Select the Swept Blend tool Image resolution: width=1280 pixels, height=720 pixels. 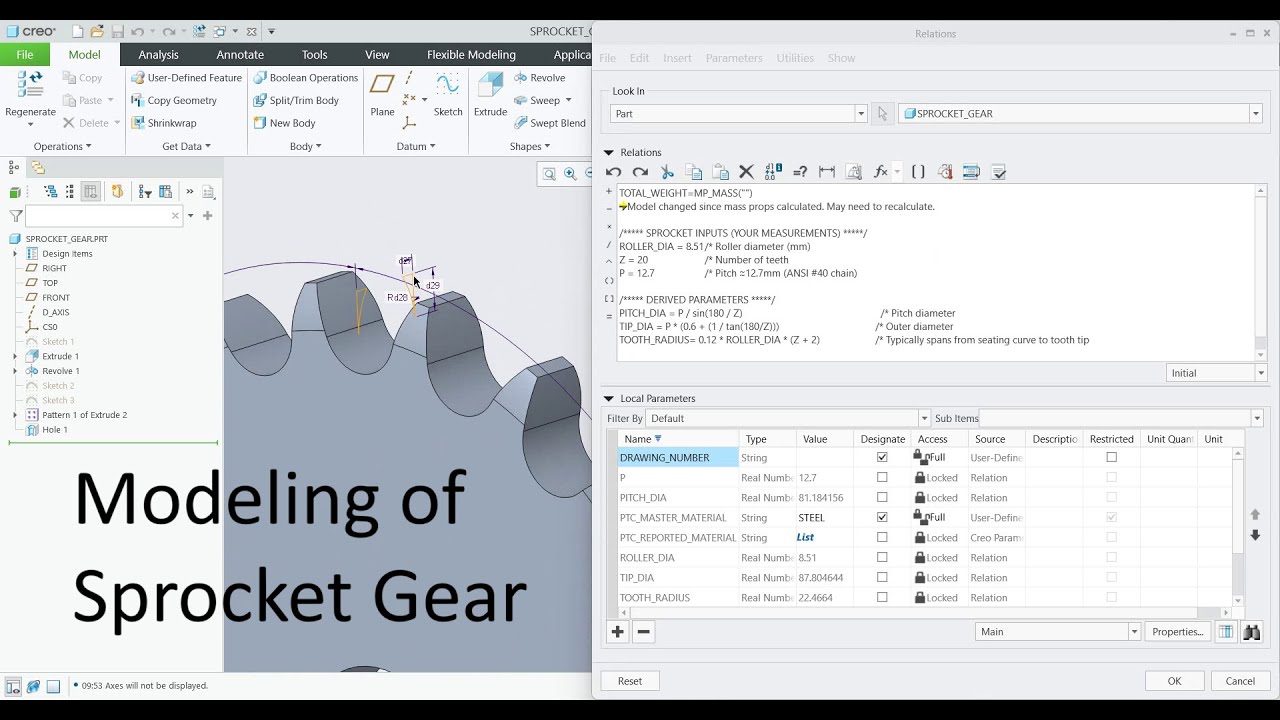550,123
